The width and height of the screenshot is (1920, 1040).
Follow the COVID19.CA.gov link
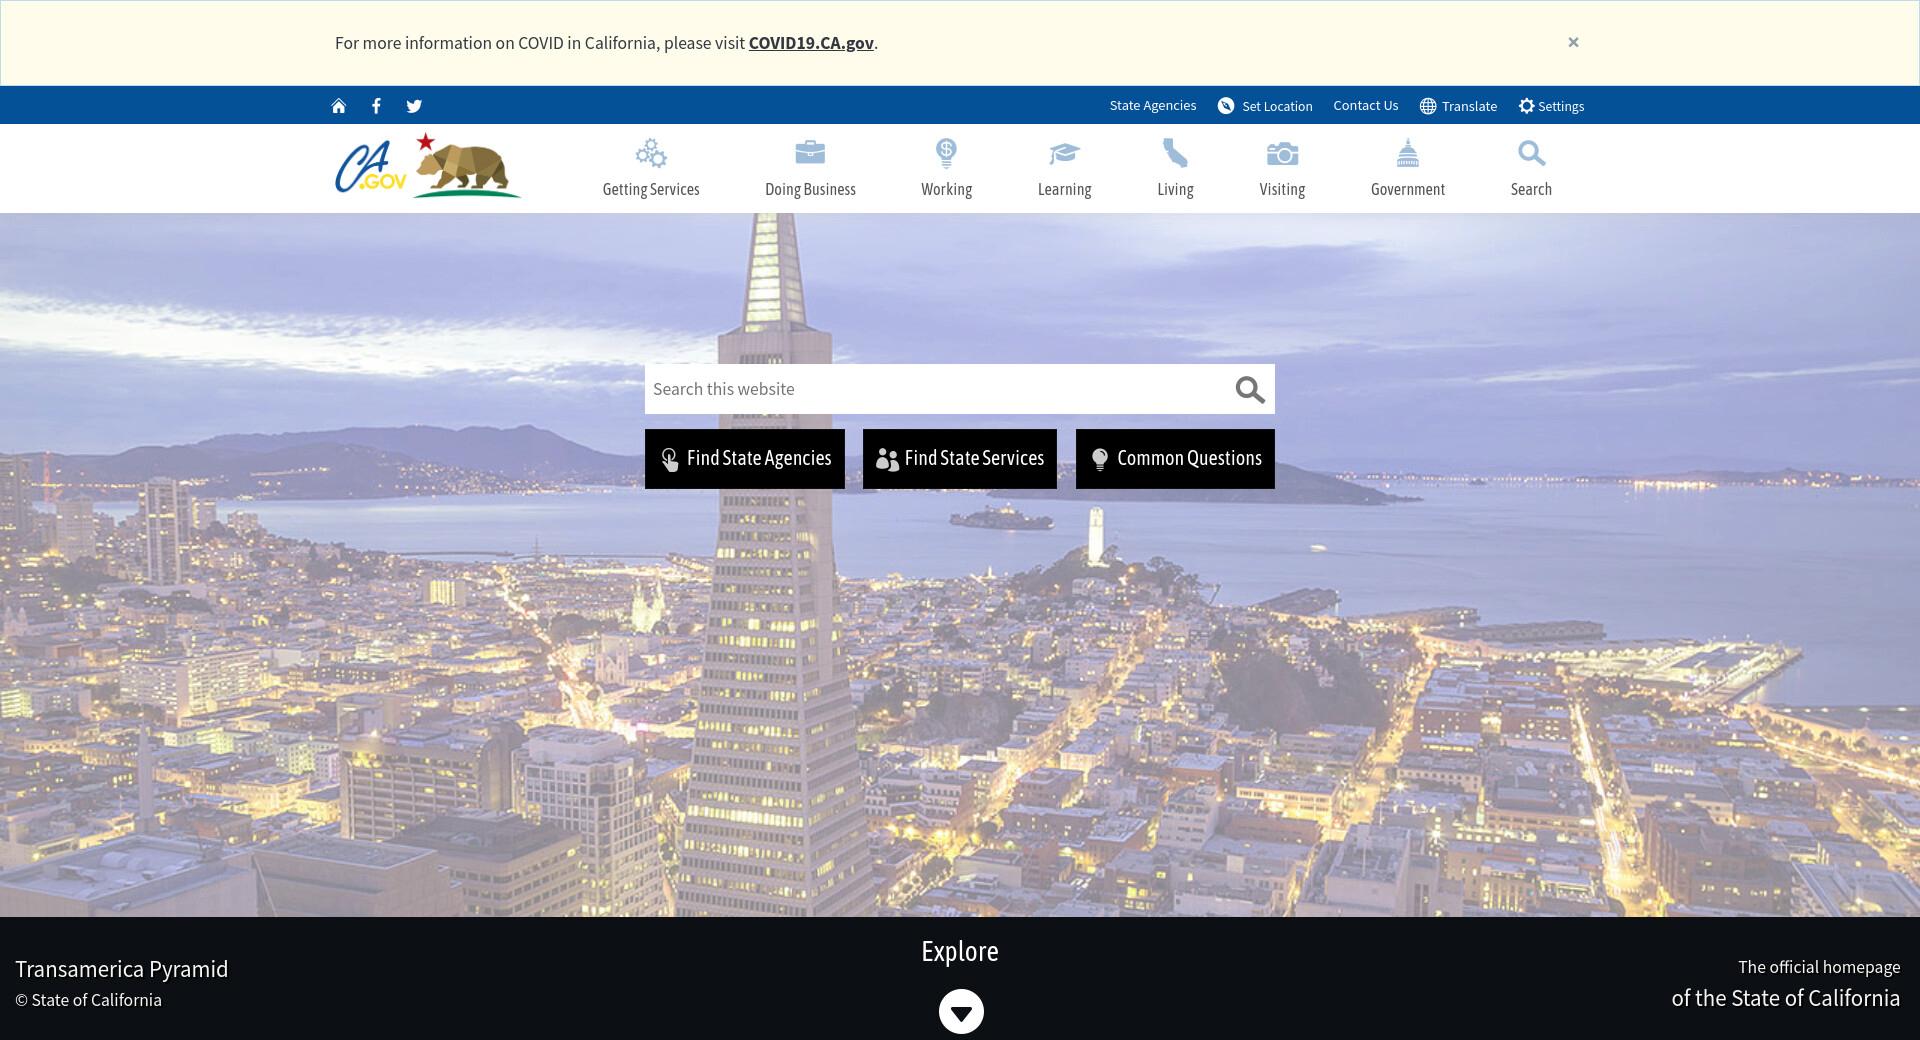tap(811, 43)
